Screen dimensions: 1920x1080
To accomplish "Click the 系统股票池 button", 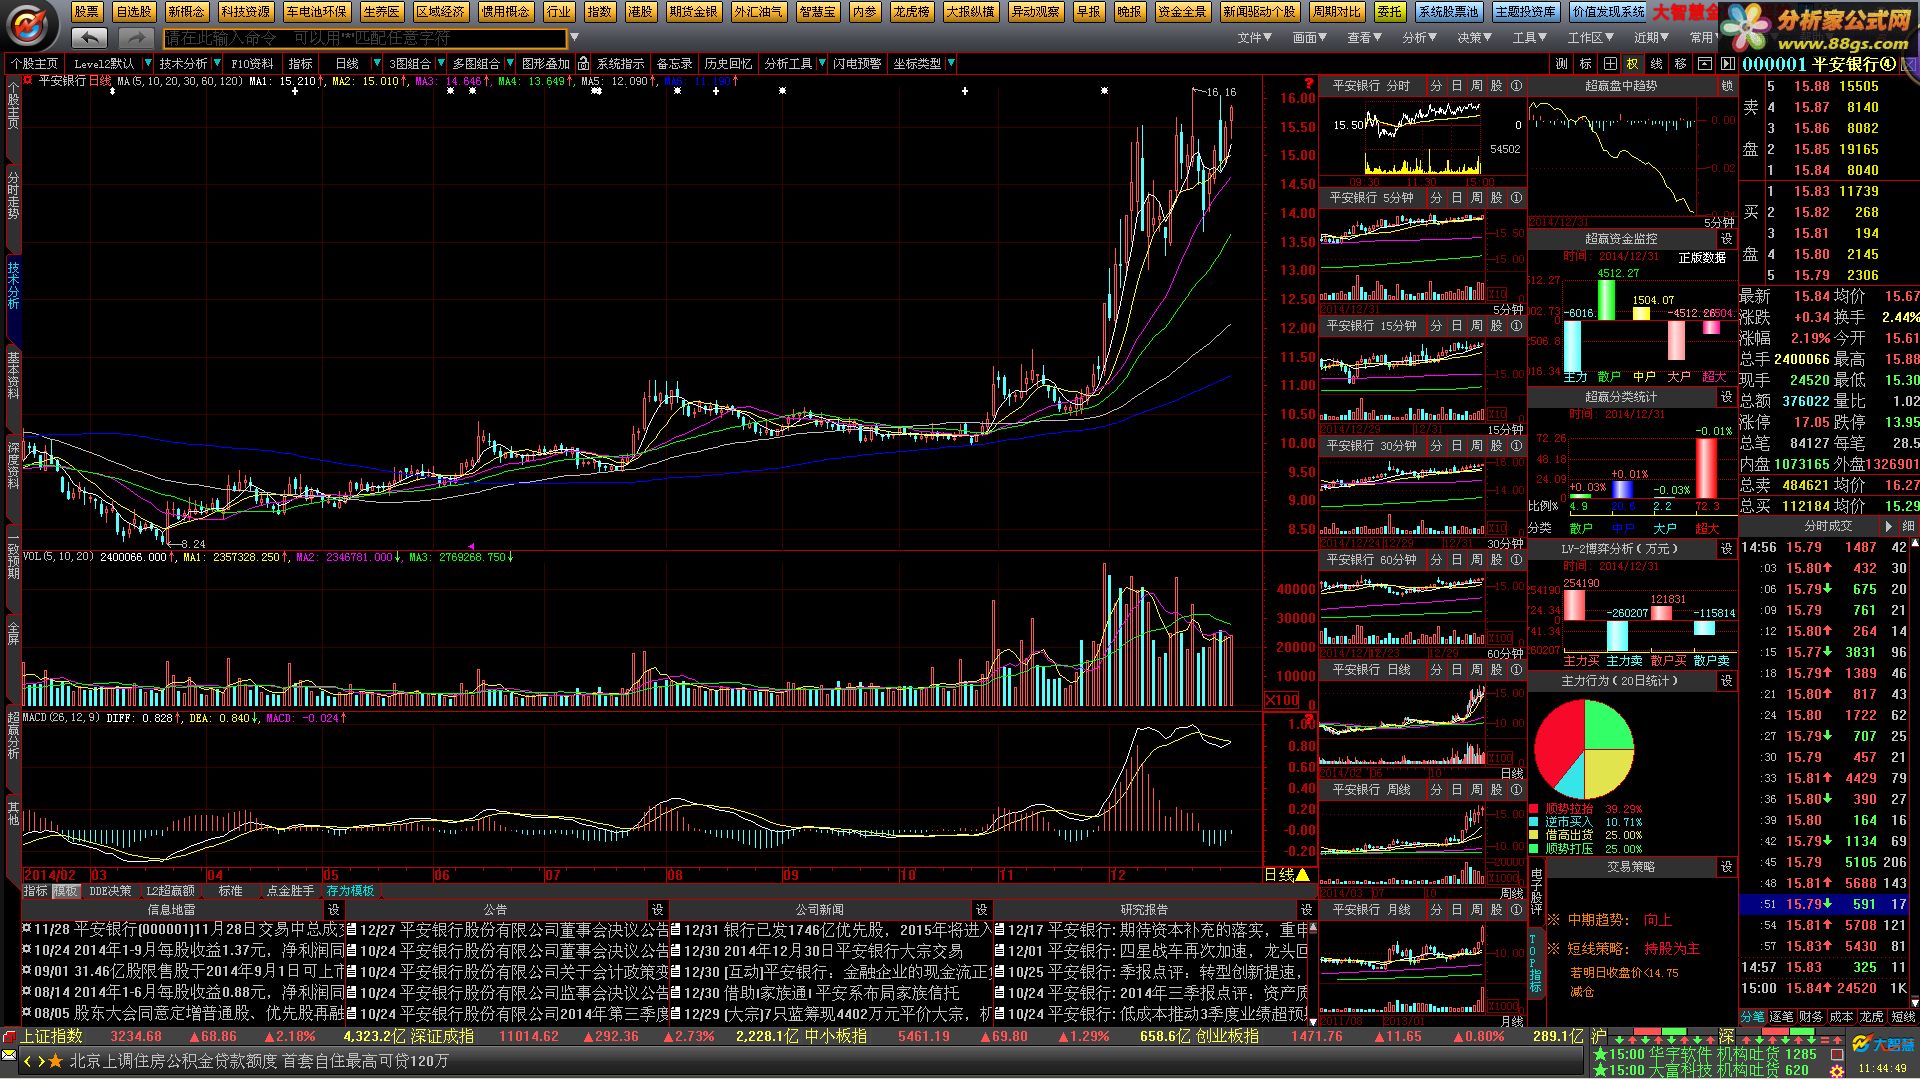I will pyautogui.click(x=1449, y=12).
